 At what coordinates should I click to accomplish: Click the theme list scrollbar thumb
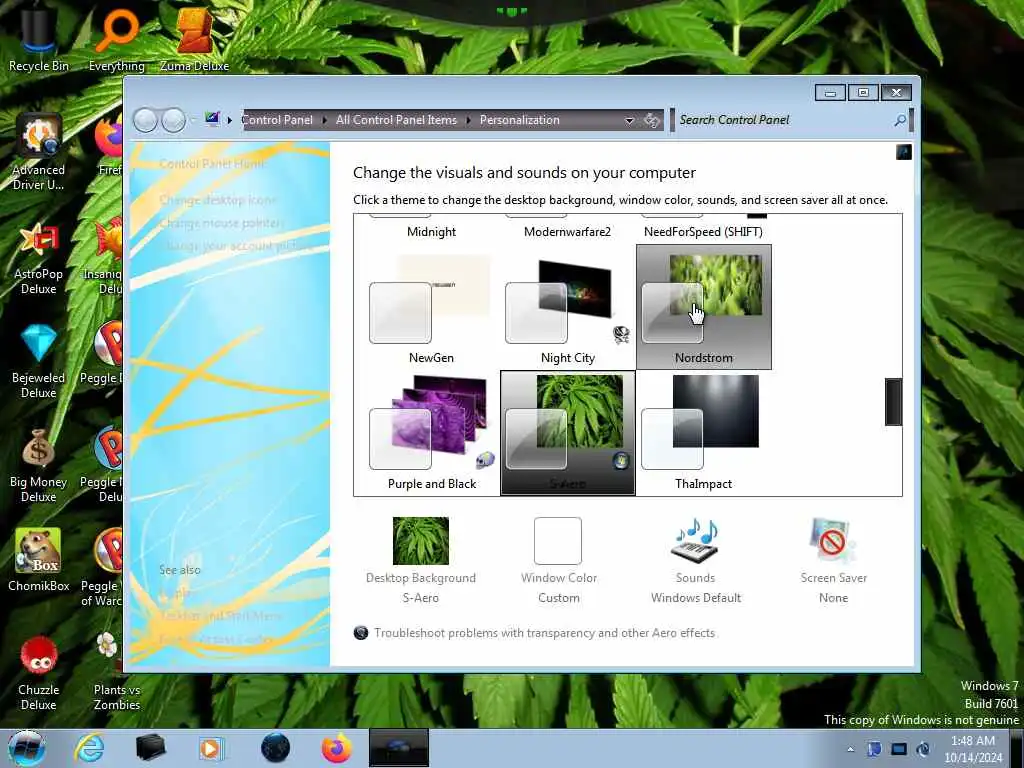point(893,402)
